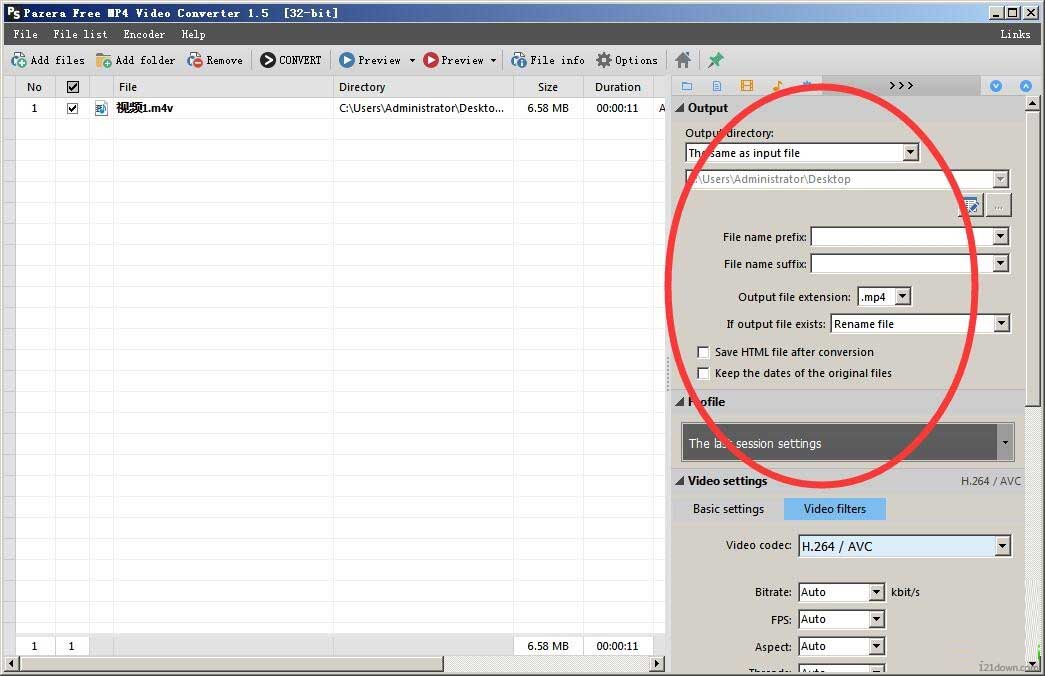Open the File list menu

[x=80, y=34]
